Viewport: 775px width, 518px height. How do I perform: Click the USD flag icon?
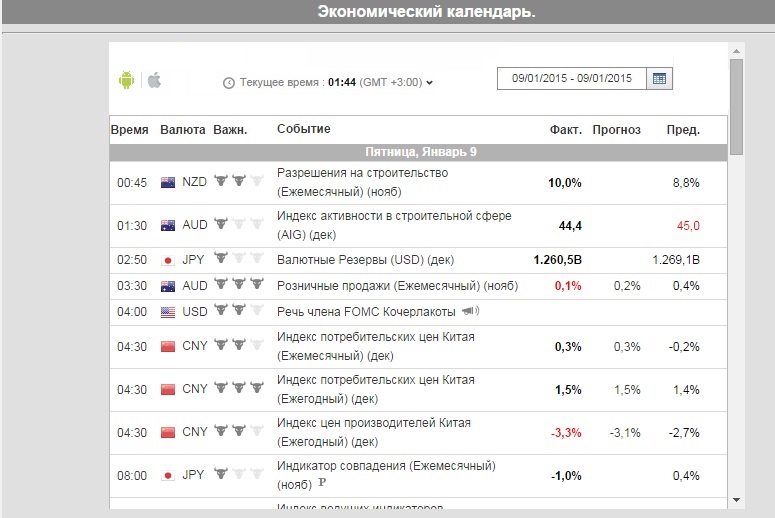tap(168, 312)
